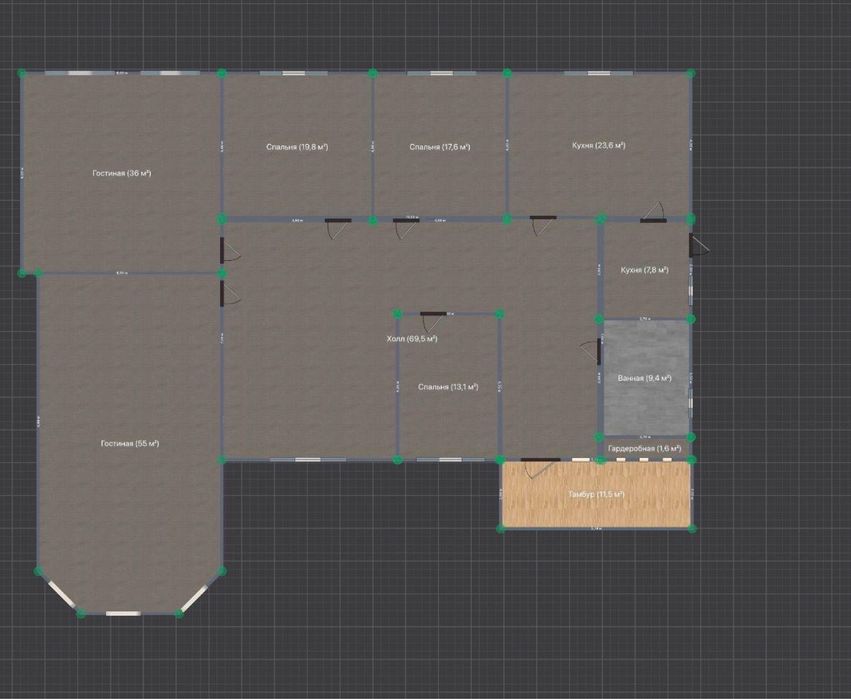851x699 pixels.
Task: Select the left angled bay window of Гостиная 55
Action: [60, 594]
